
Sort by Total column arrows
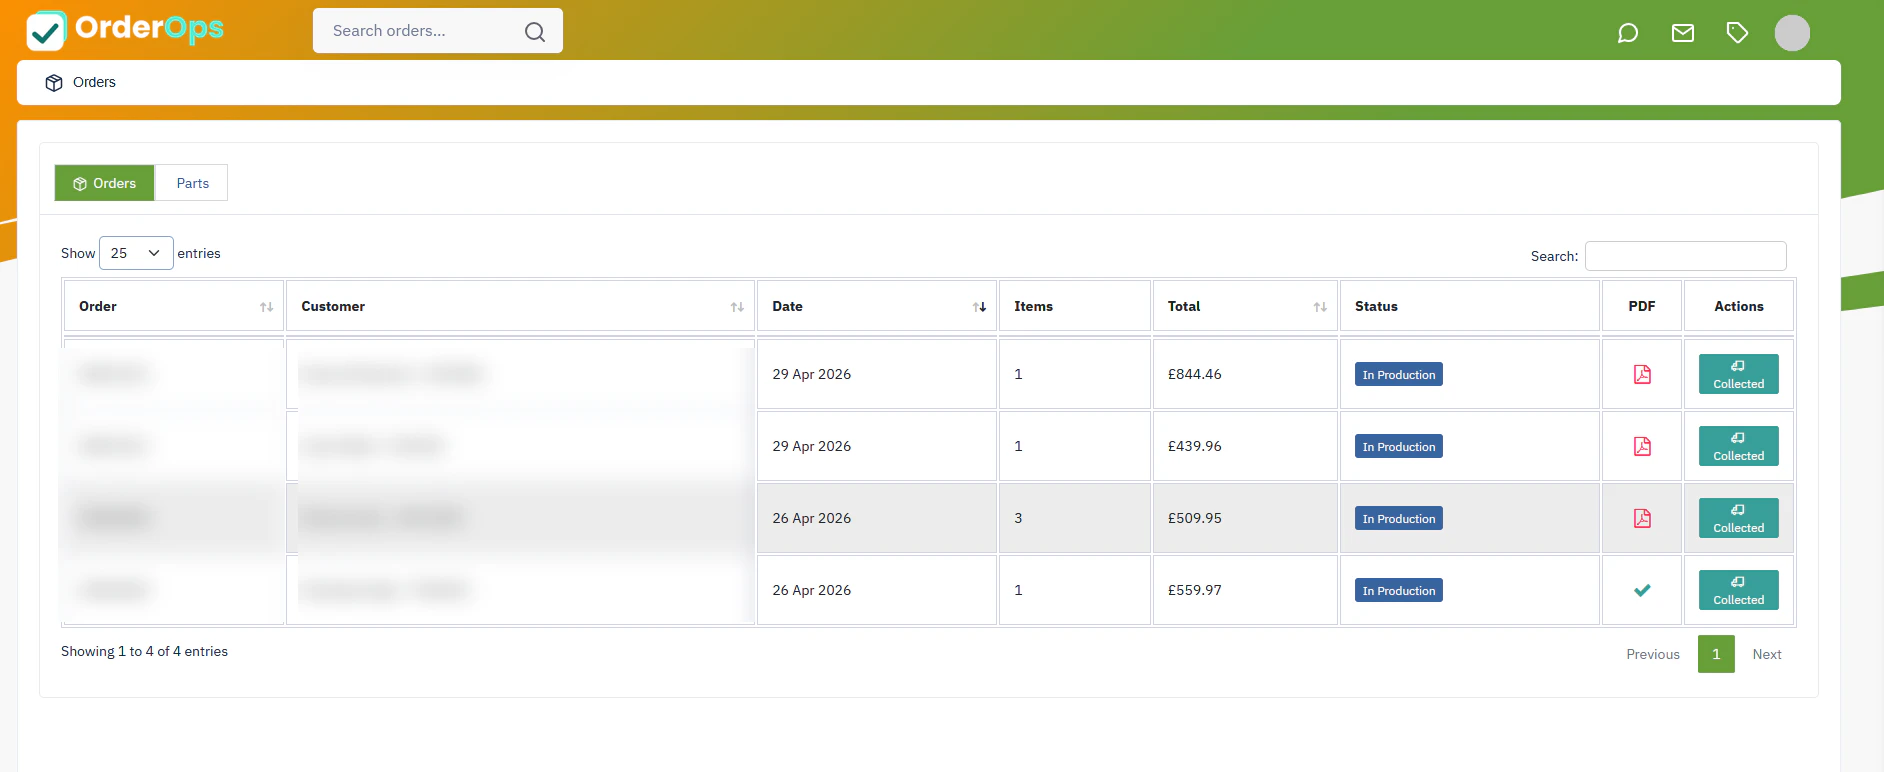[1320, 307]
